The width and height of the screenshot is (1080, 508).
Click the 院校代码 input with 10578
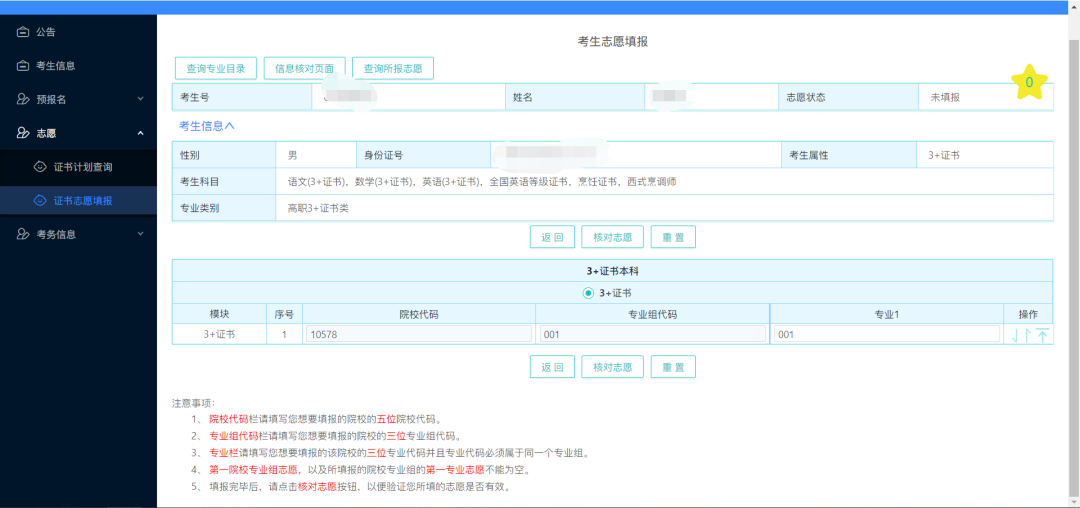coord(419,334)
